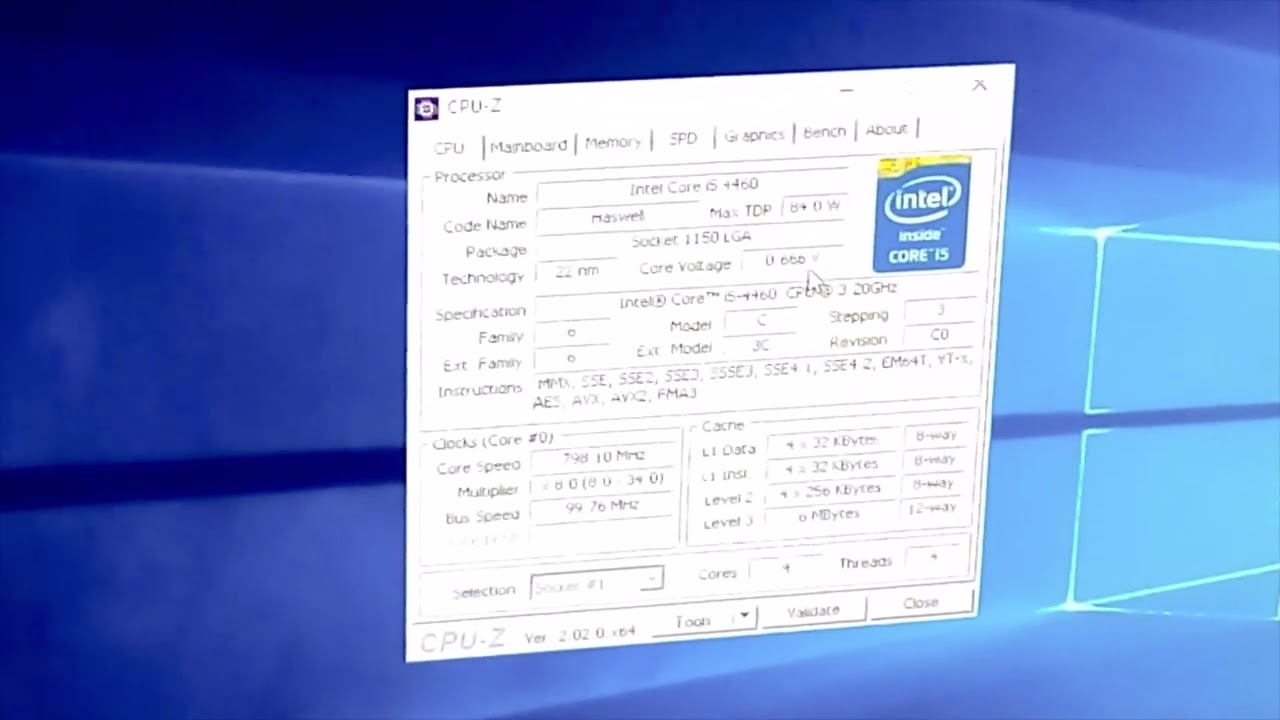Click the Intel Core i5 logo badge
This screenshot has width=1280, height=720.
922,213
